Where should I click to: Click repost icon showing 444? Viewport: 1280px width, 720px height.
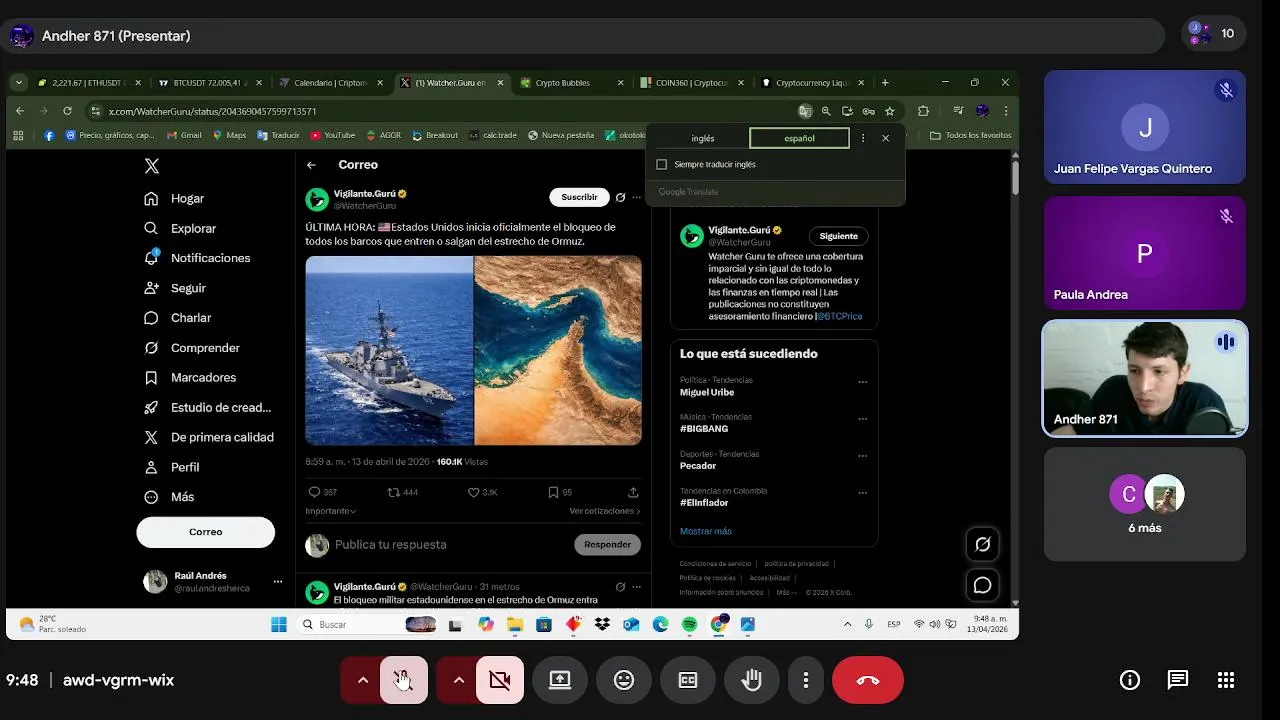click(x=402, y=492)
